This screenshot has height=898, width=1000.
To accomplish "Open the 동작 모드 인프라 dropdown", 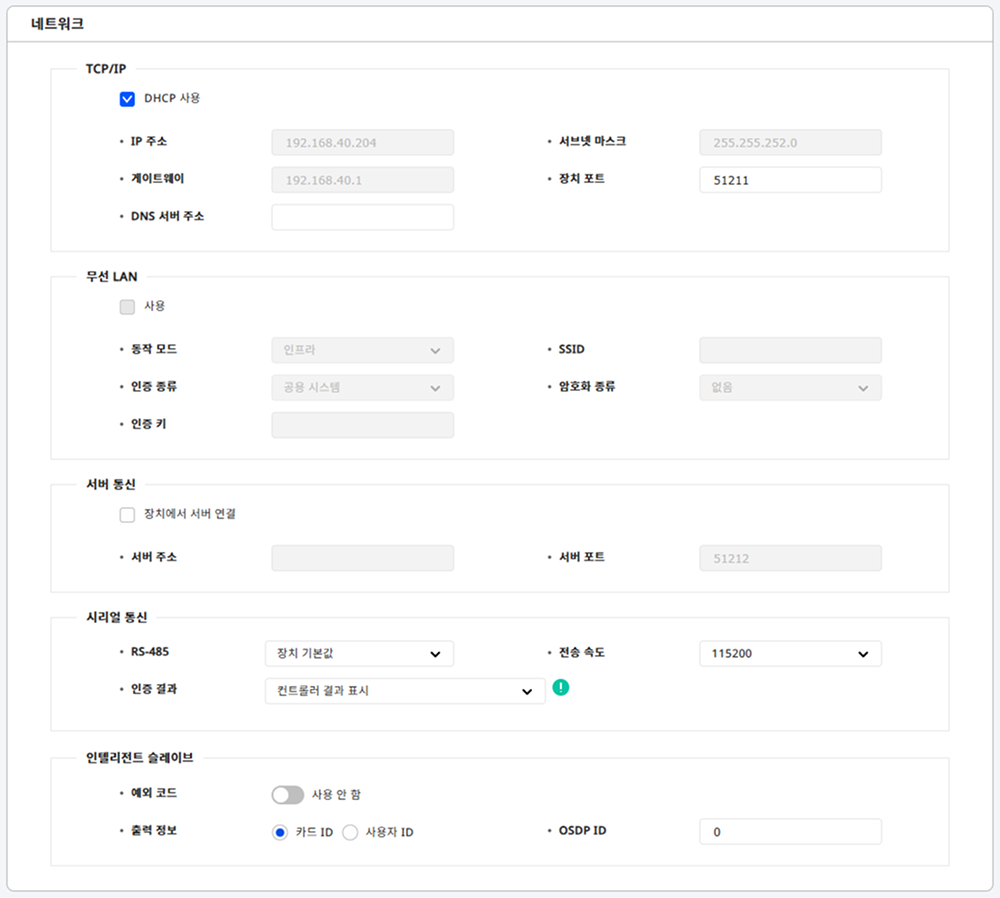I will pyautogui.click(x=362, y=350).
